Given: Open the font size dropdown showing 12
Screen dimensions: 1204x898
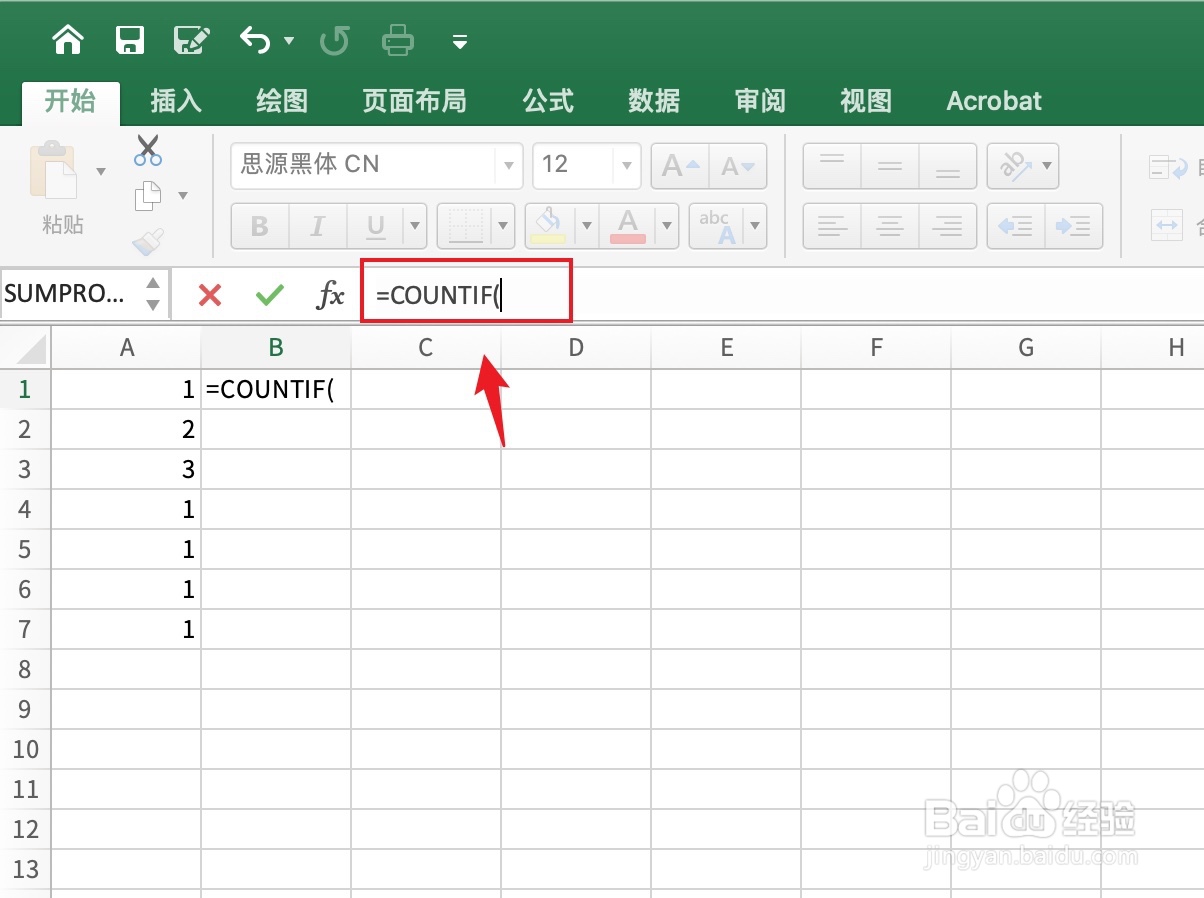Looking at the screenshot, I should 627,165.
